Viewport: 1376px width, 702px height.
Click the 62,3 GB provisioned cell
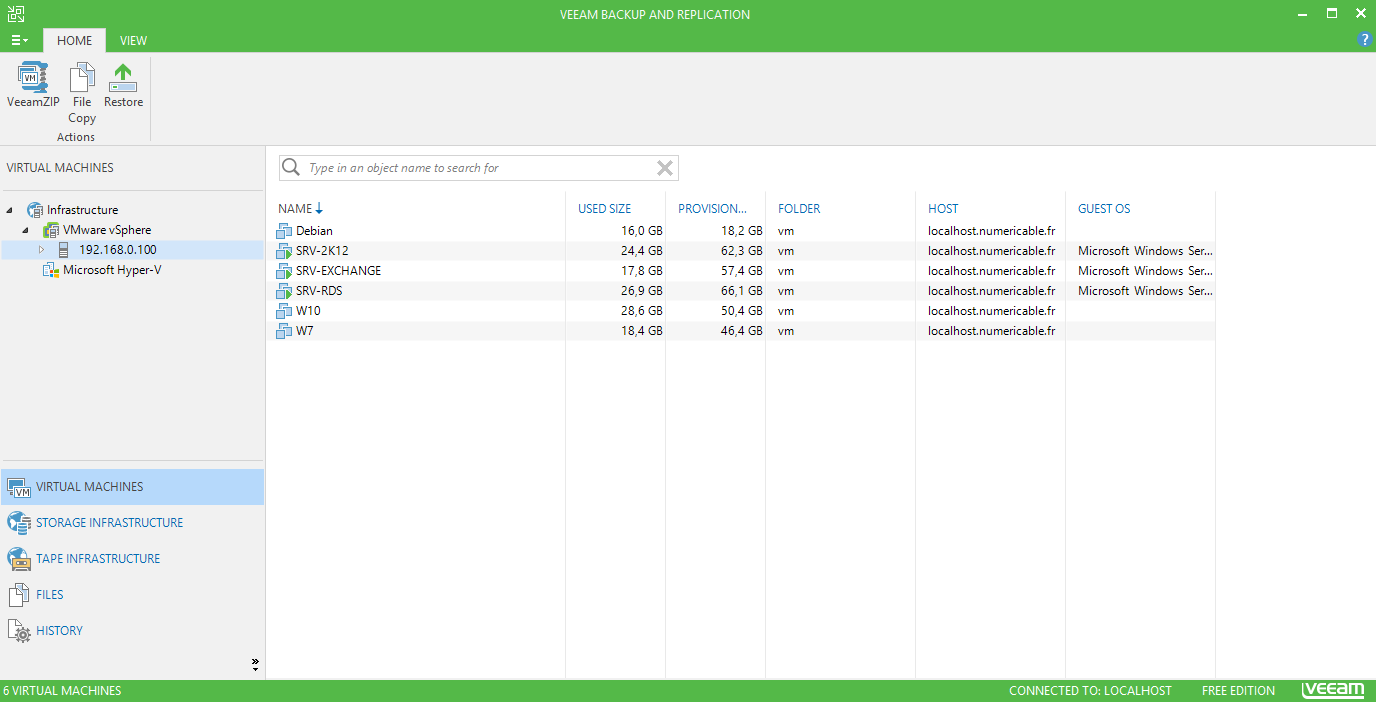click(x=741, y=251)
